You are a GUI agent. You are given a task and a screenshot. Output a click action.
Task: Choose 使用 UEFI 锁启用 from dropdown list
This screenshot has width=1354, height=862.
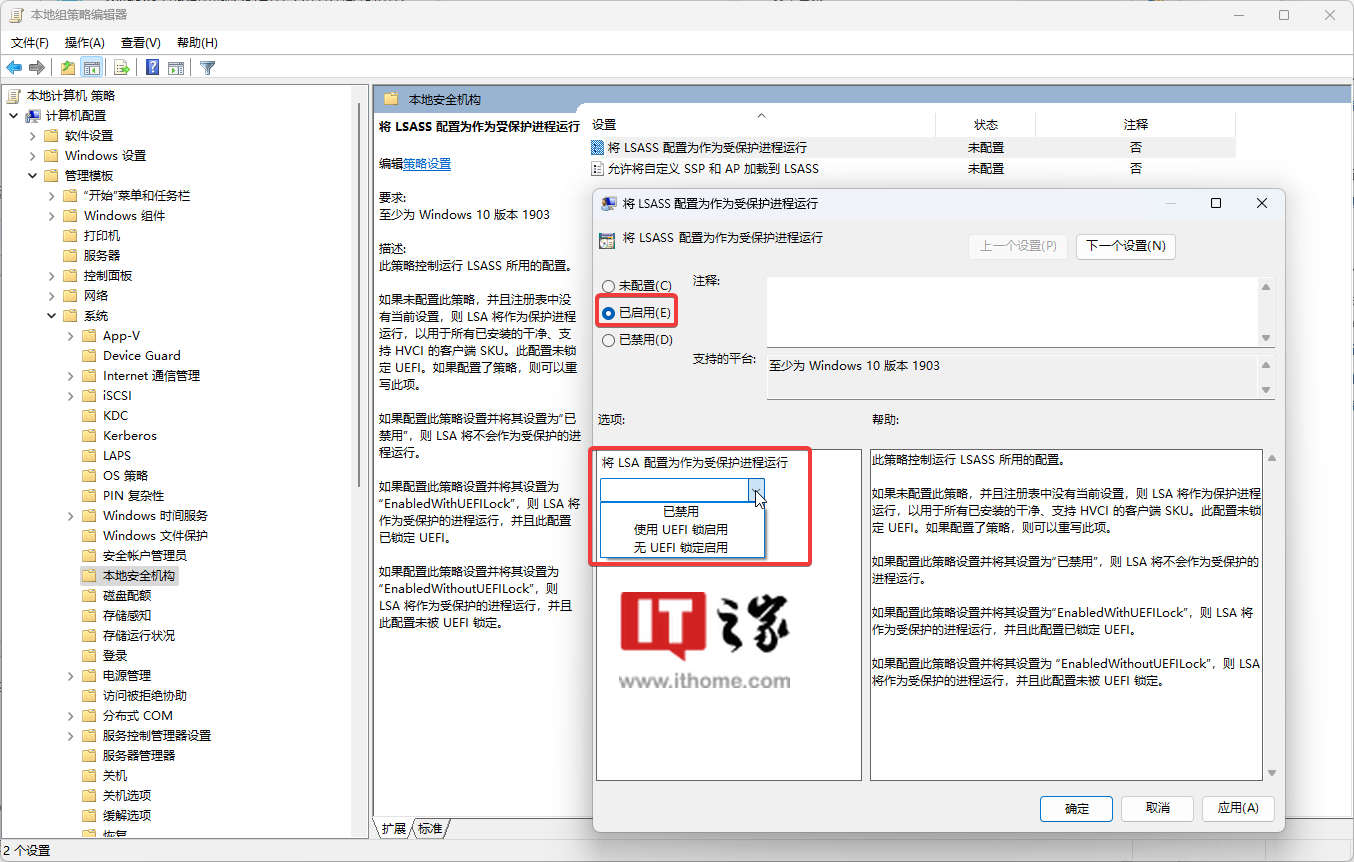click(x=681, y=530)
